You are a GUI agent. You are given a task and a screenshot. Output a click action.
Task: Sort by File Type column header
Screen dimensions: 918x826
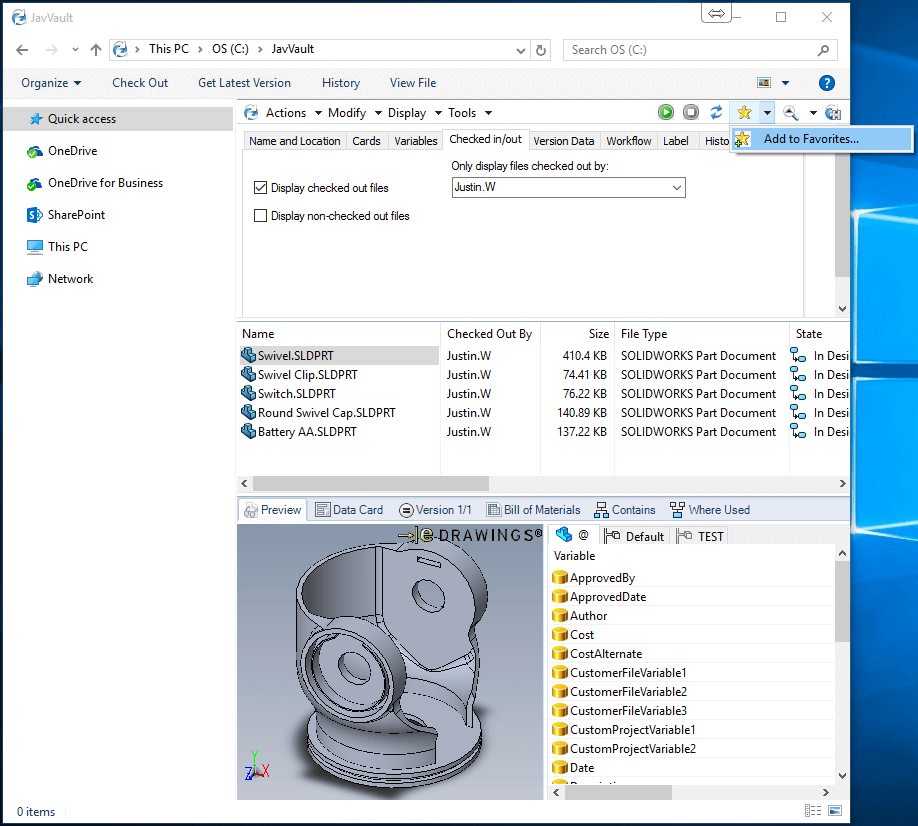point(701,334)
